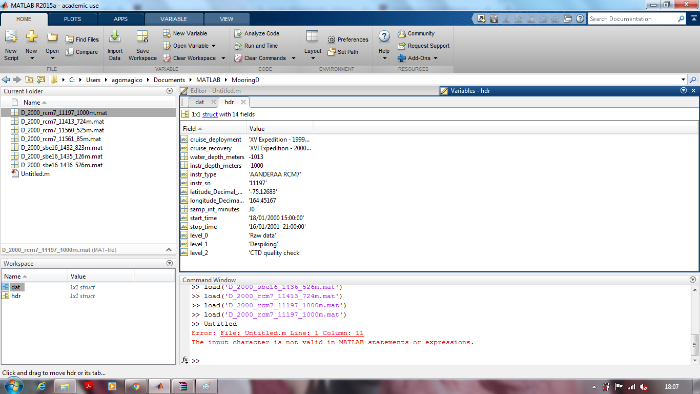
Task: Select the HOME tab
Action: click(24, 19)
